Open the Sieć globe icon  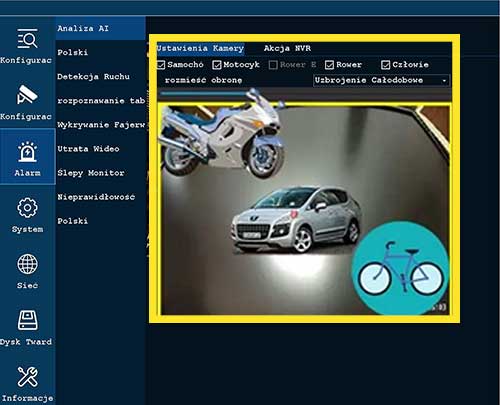[27, 264]
